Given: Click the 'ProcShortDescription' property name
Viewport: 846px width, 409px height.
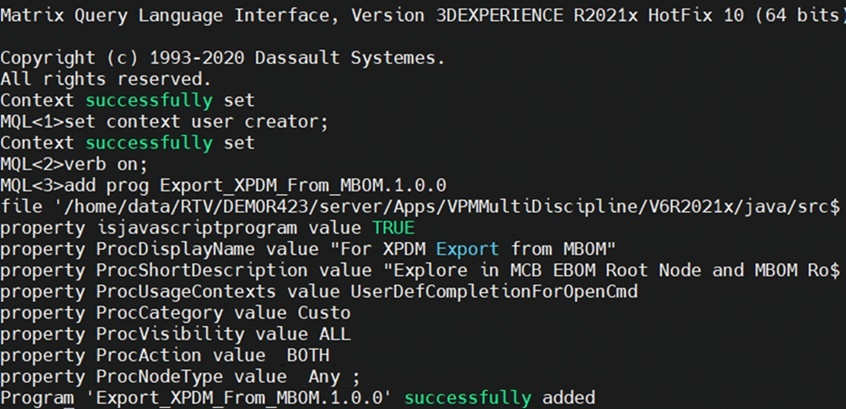Looking at the screenshot, I should pyautogui.click(x=201, y=270).
